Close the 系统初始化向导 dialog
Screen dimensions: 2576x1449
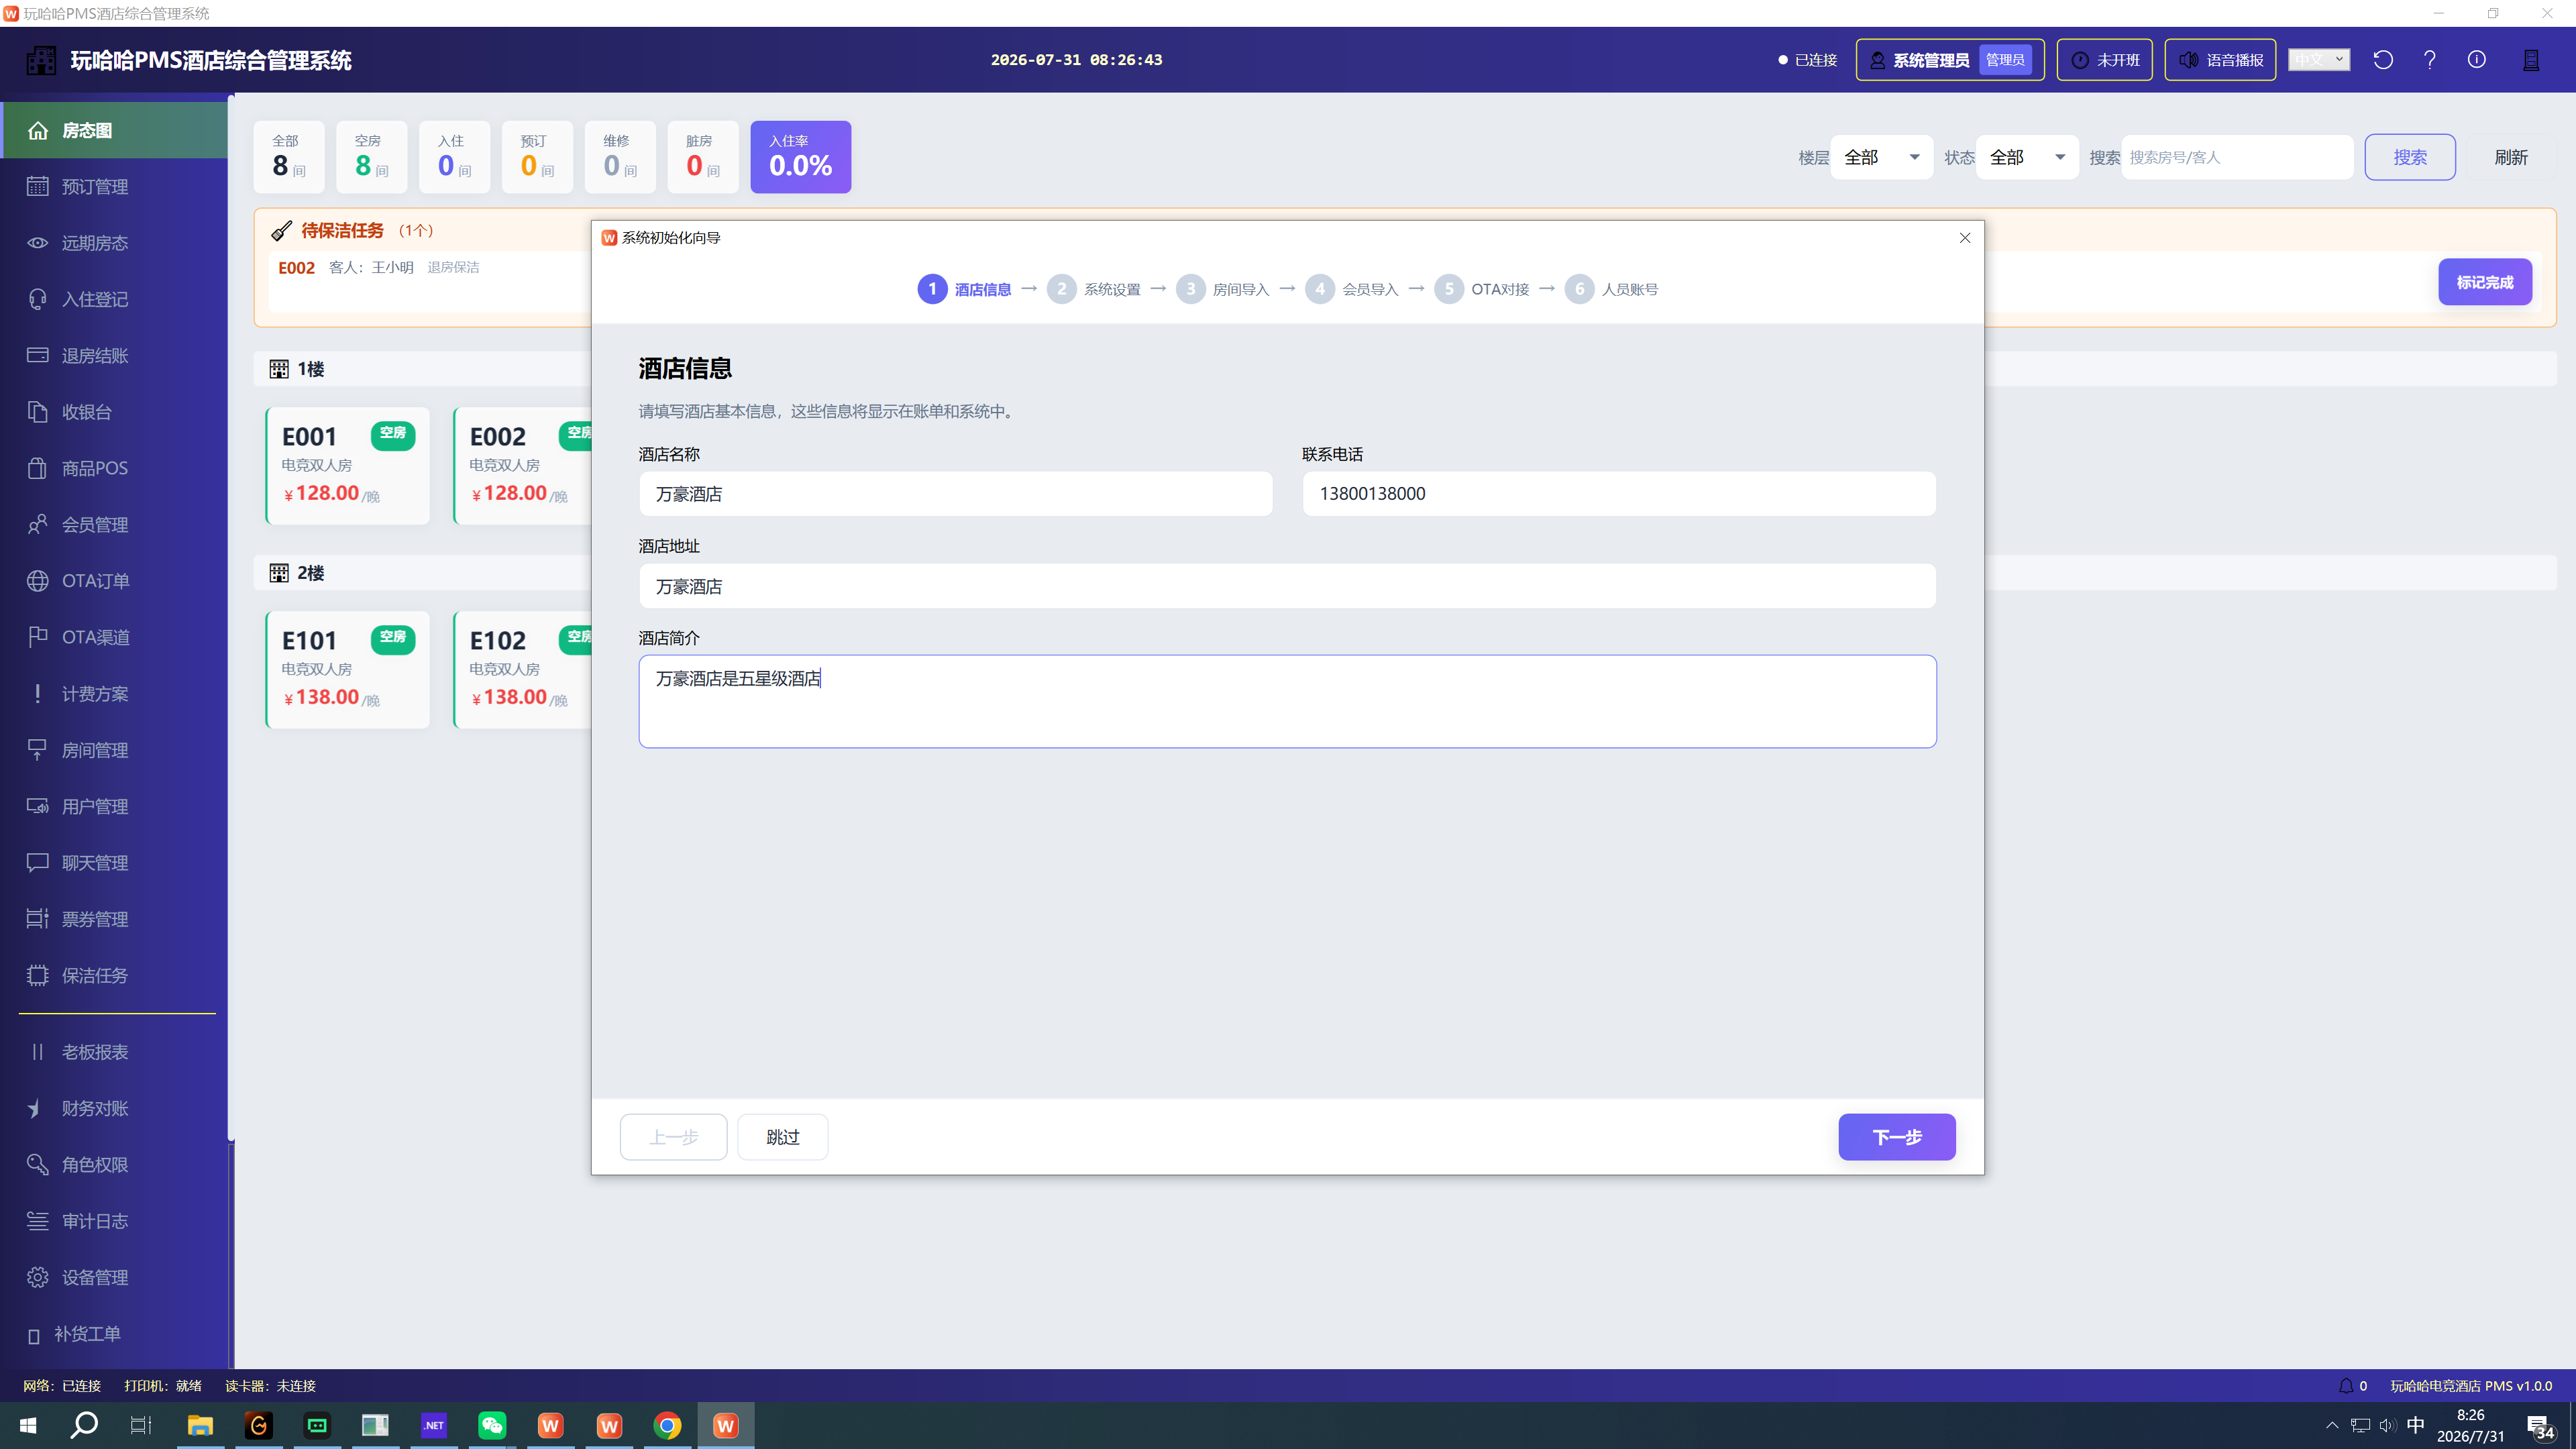tap(1965, 238)
